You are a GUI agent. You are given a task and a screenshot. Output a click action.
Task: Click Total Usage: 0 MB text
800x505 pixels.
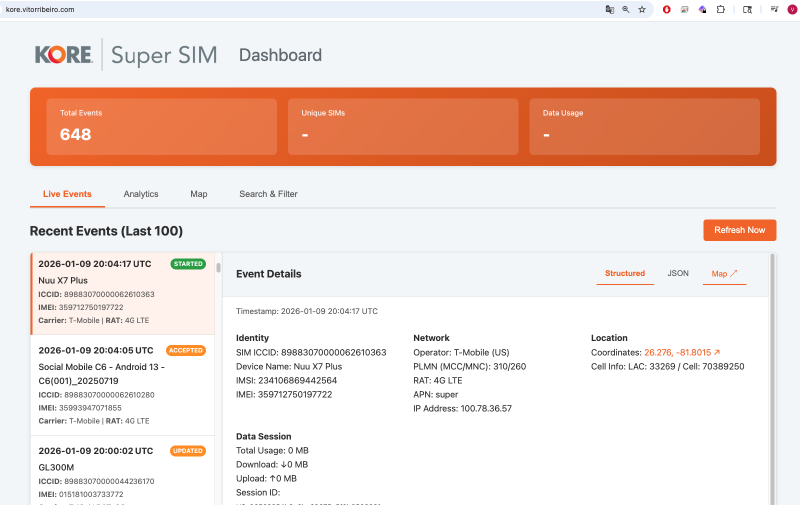[272, 450]
